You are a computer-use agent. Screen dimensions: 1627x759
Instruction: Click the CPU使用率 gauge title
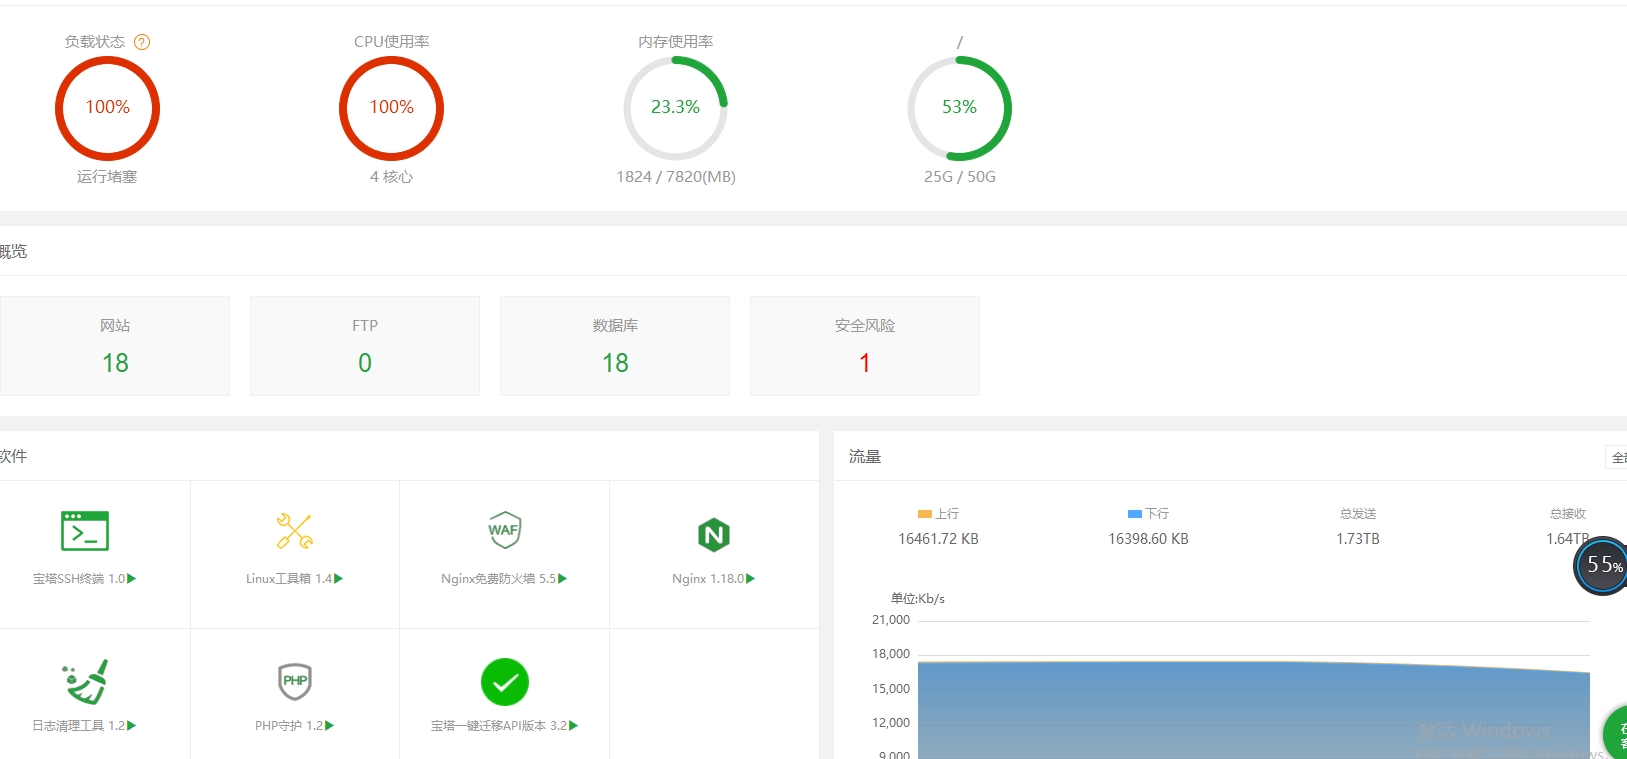[x=391, y=42]
